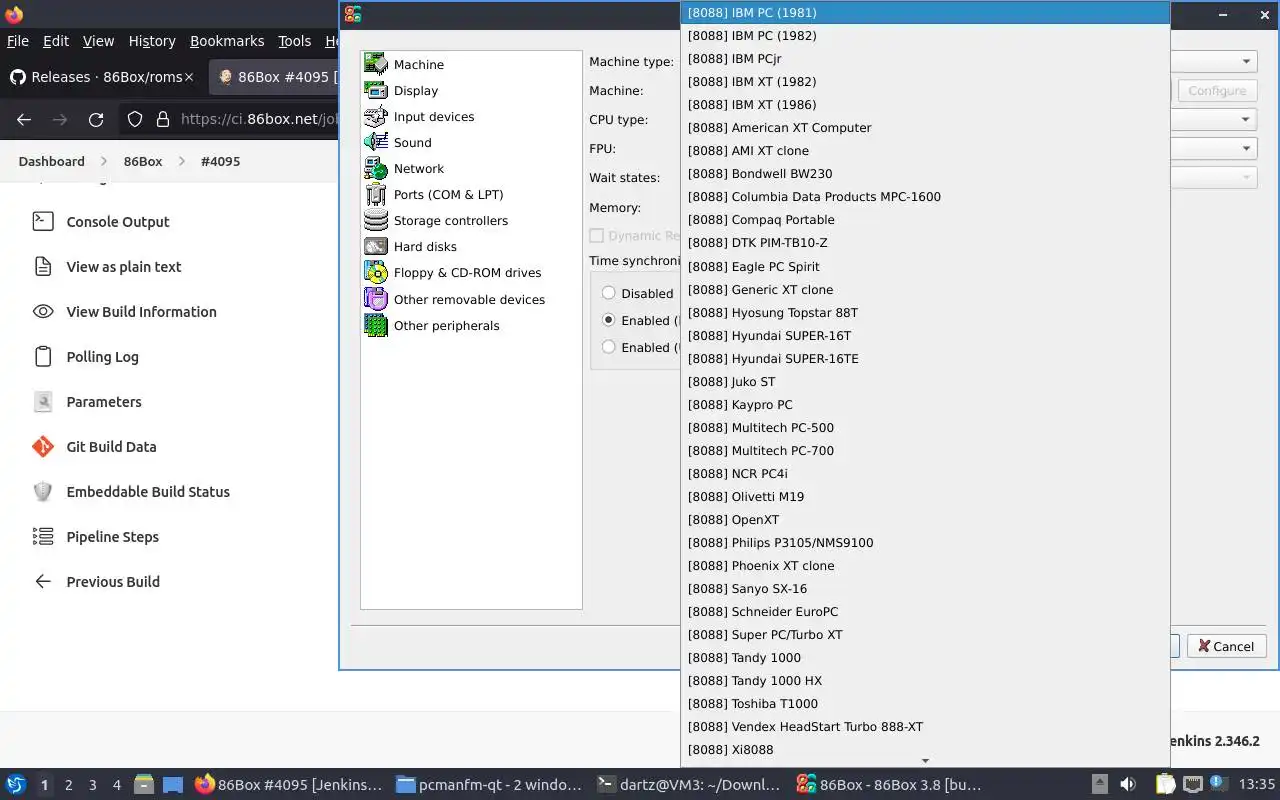Click the Configure button beside Machine

pyautogui.click(x=1217, y=90)
